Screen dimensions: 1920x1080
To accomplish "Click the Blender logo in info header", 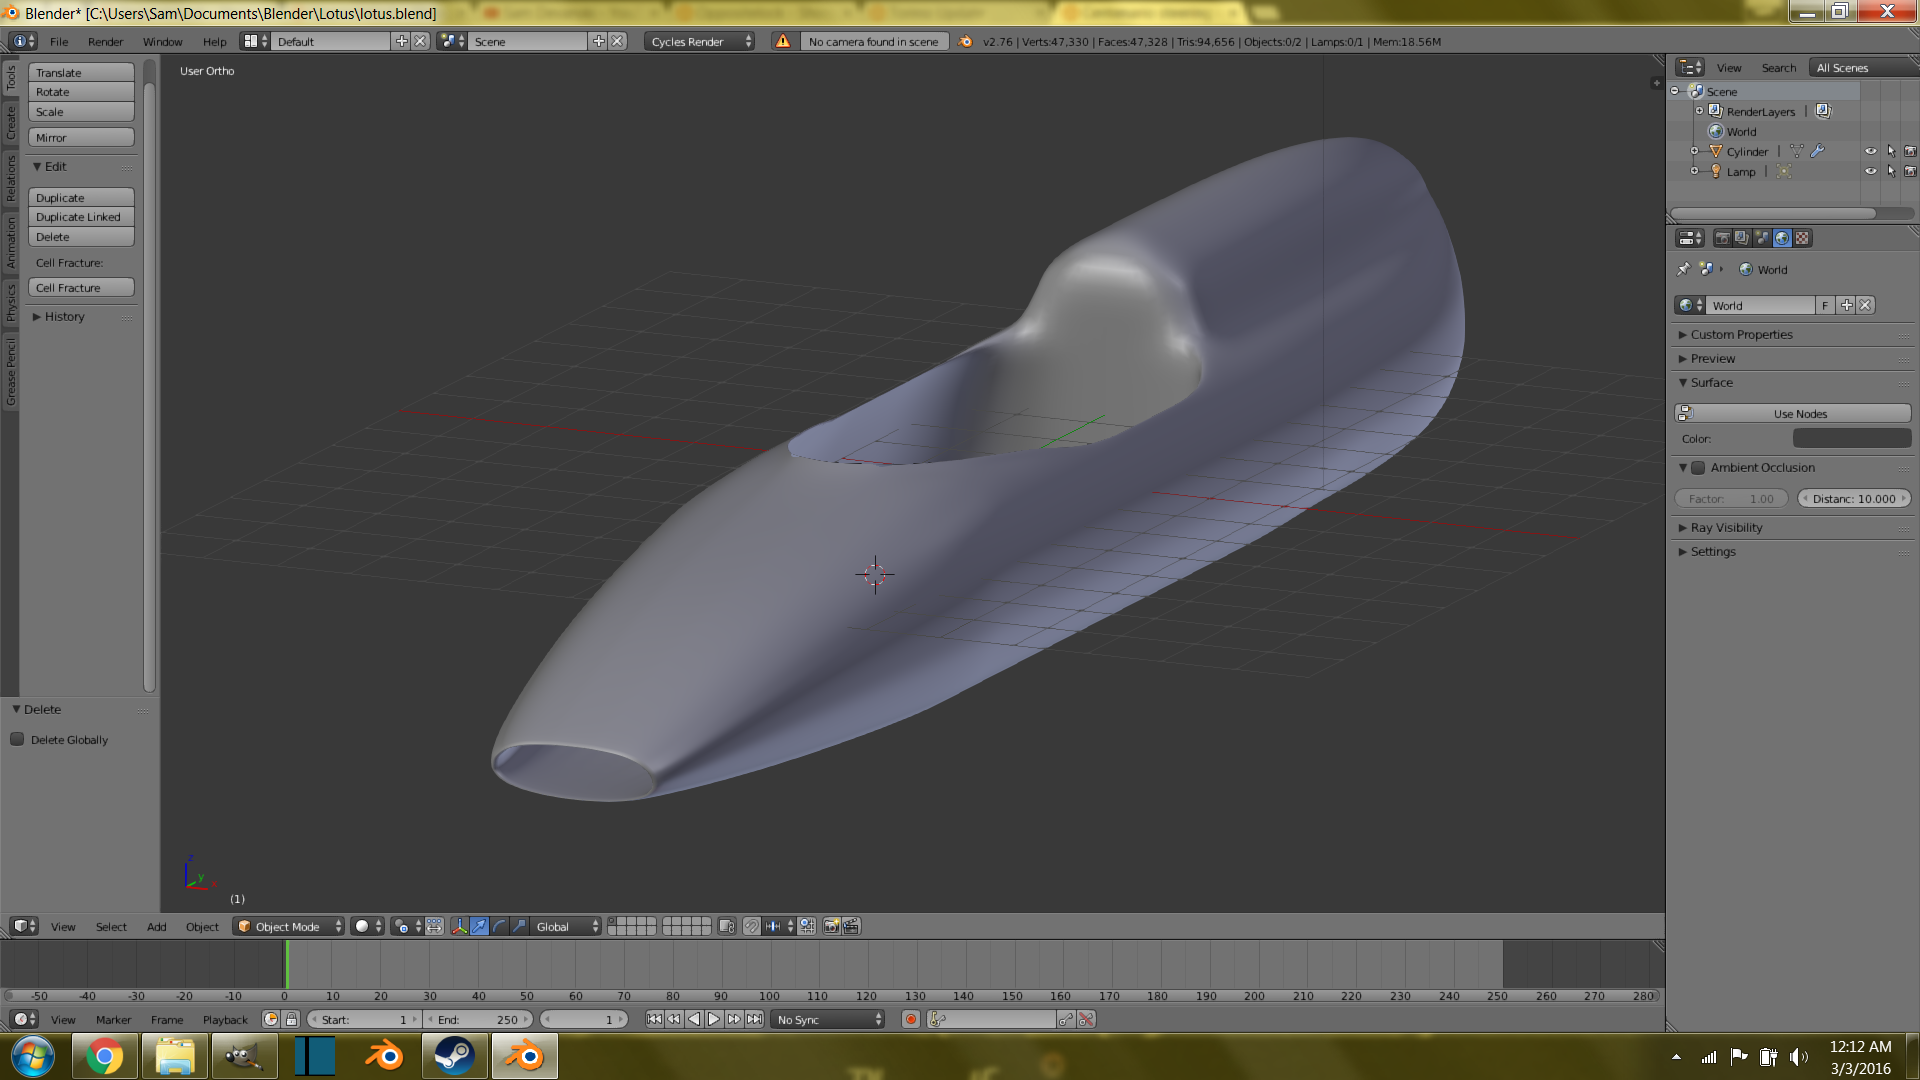I will (965, 41).
